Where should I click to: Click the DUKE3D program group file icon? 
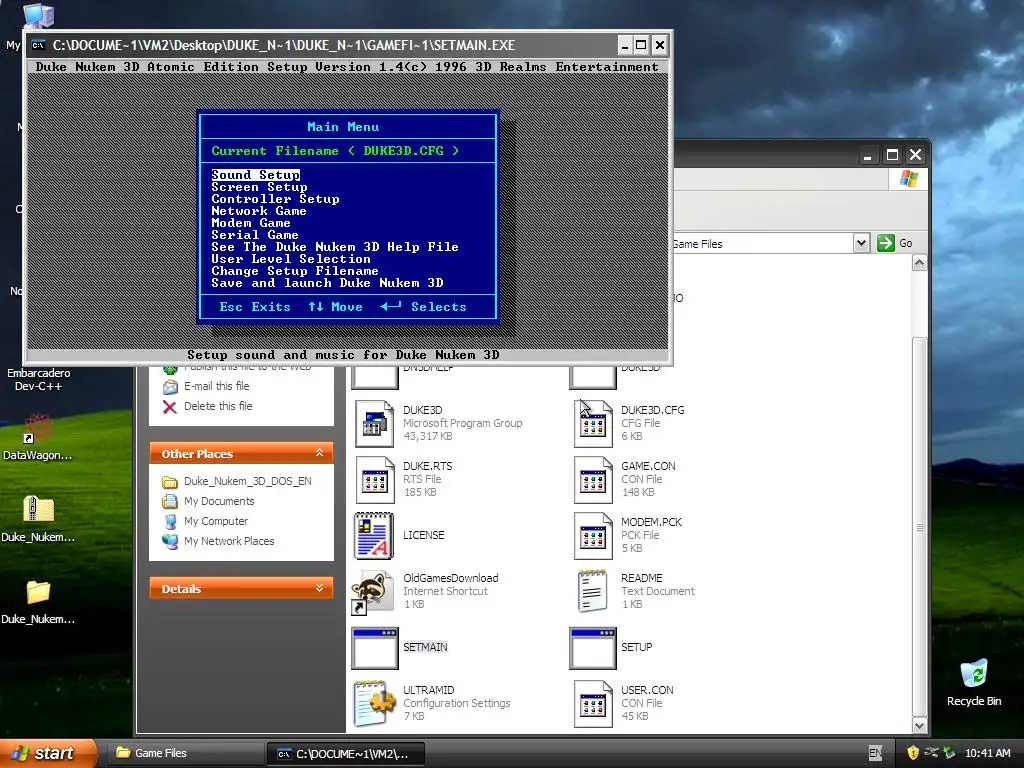[374, 423]
